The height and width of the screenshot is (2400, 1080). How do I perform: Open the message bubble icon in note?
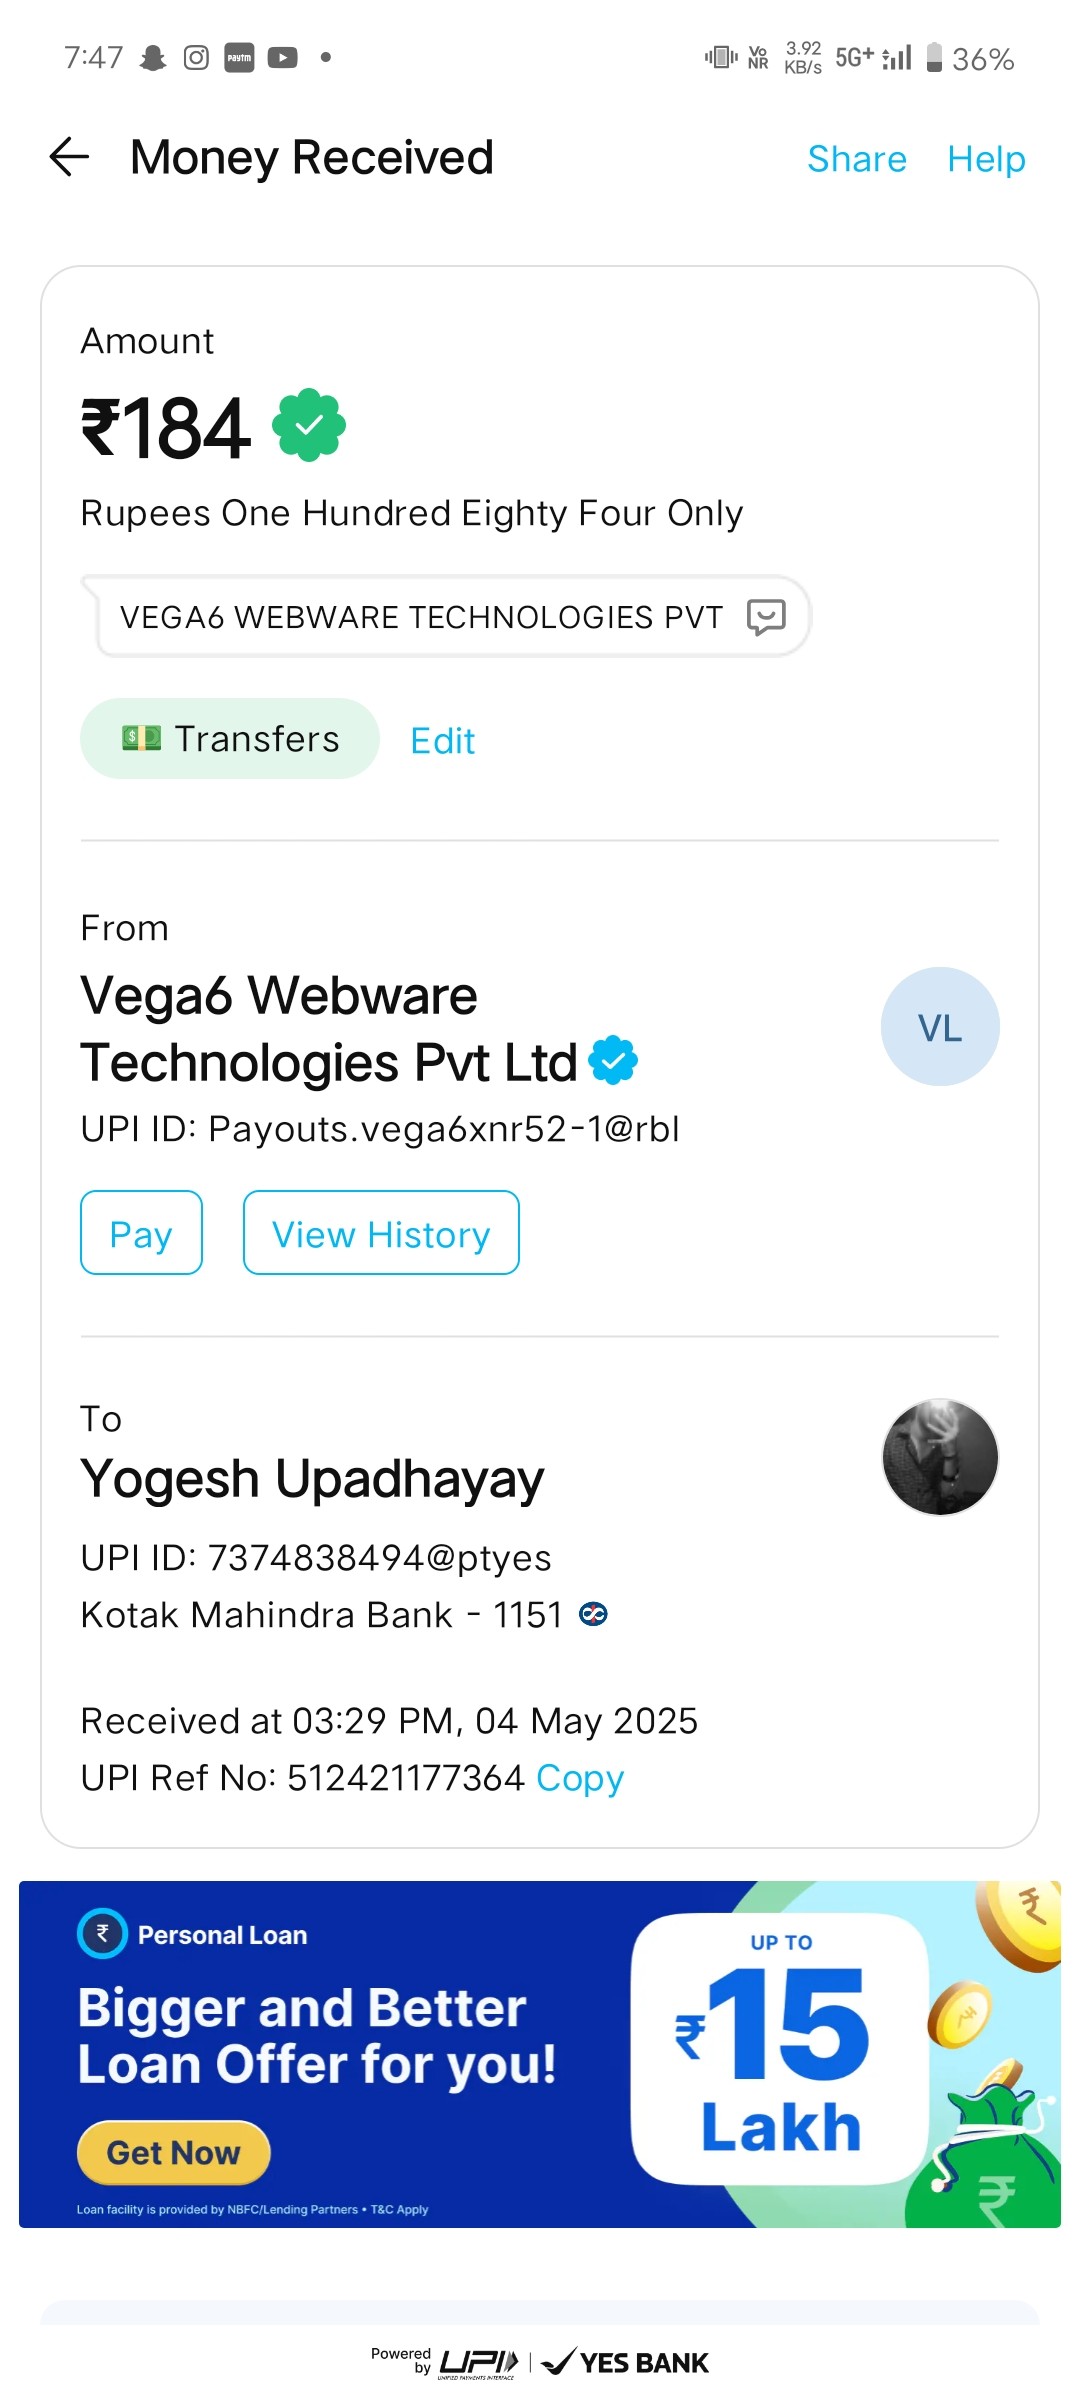(x=766, y=617)
